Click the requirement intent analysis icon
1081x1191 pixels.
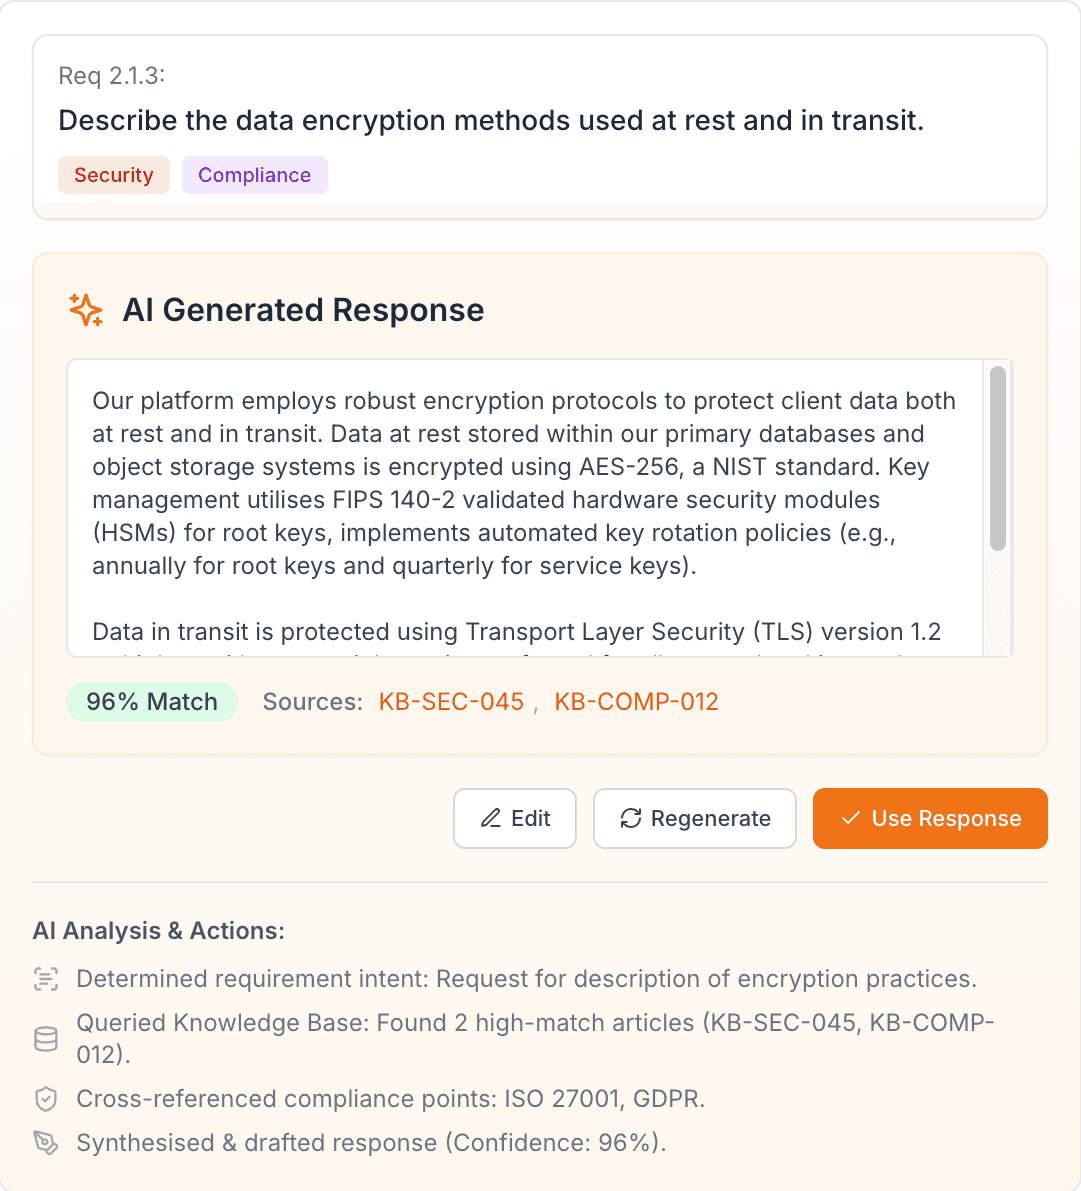click(46, 978)
